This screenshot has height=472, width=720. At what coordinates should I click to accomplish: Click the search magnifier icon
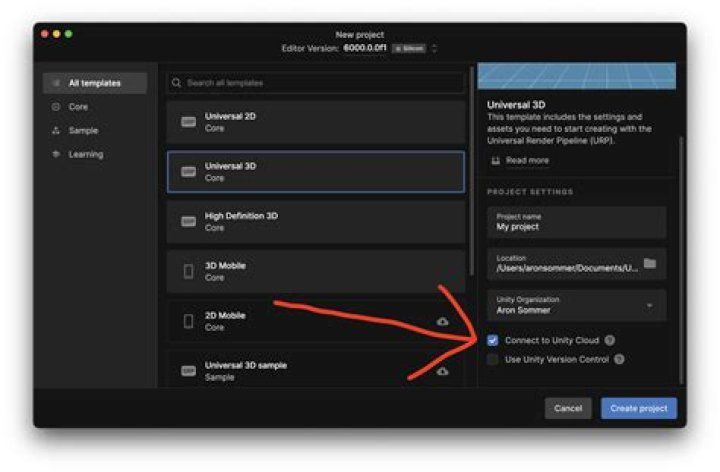point(176,83)
